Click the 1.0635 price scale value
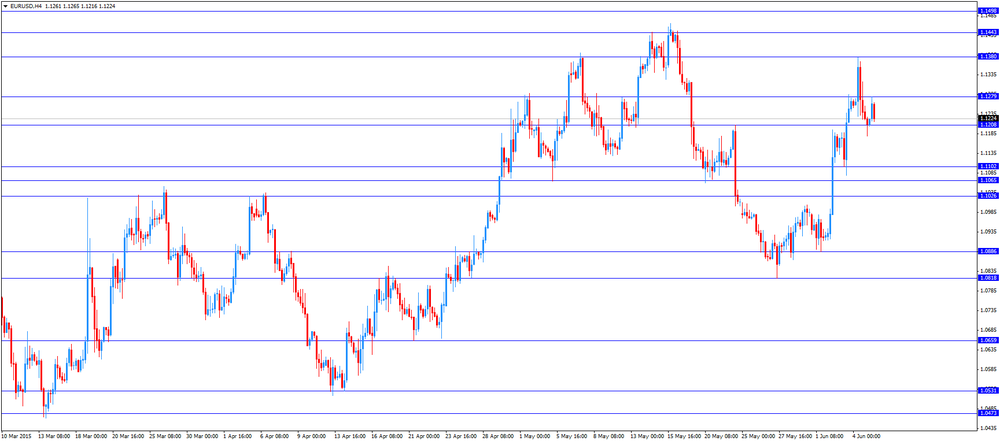Image resolution: width=1000 pixels, height=441 pixels. (x=987, y=350)
